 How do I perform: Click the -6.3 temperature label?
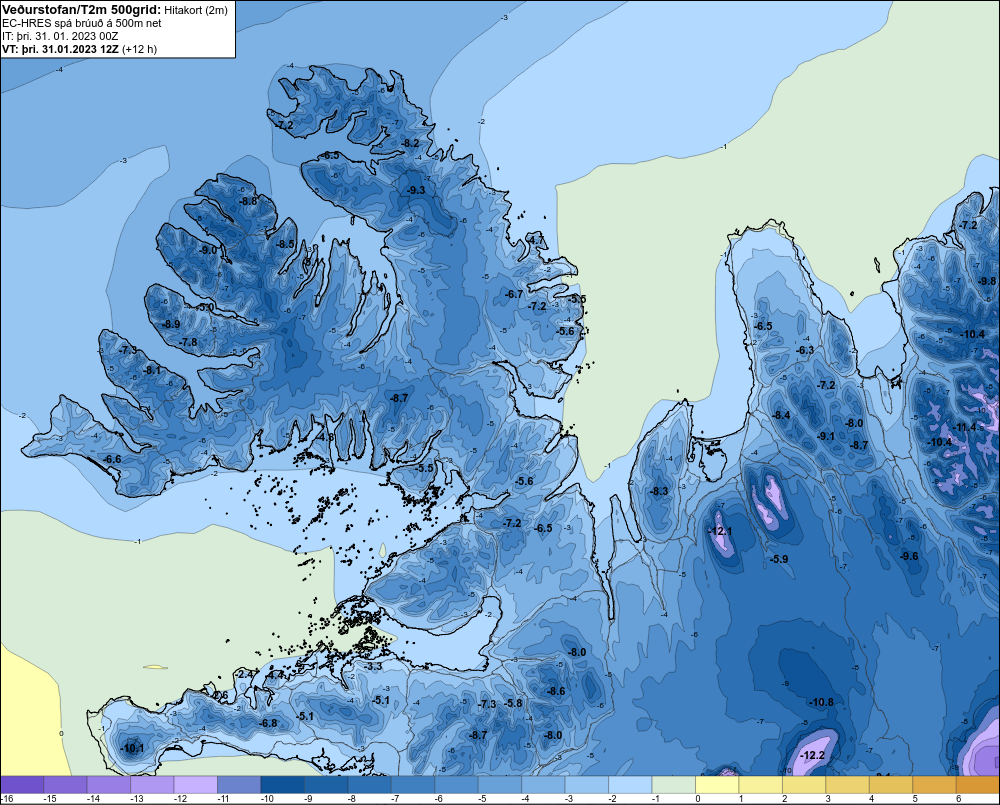(805, 350)
